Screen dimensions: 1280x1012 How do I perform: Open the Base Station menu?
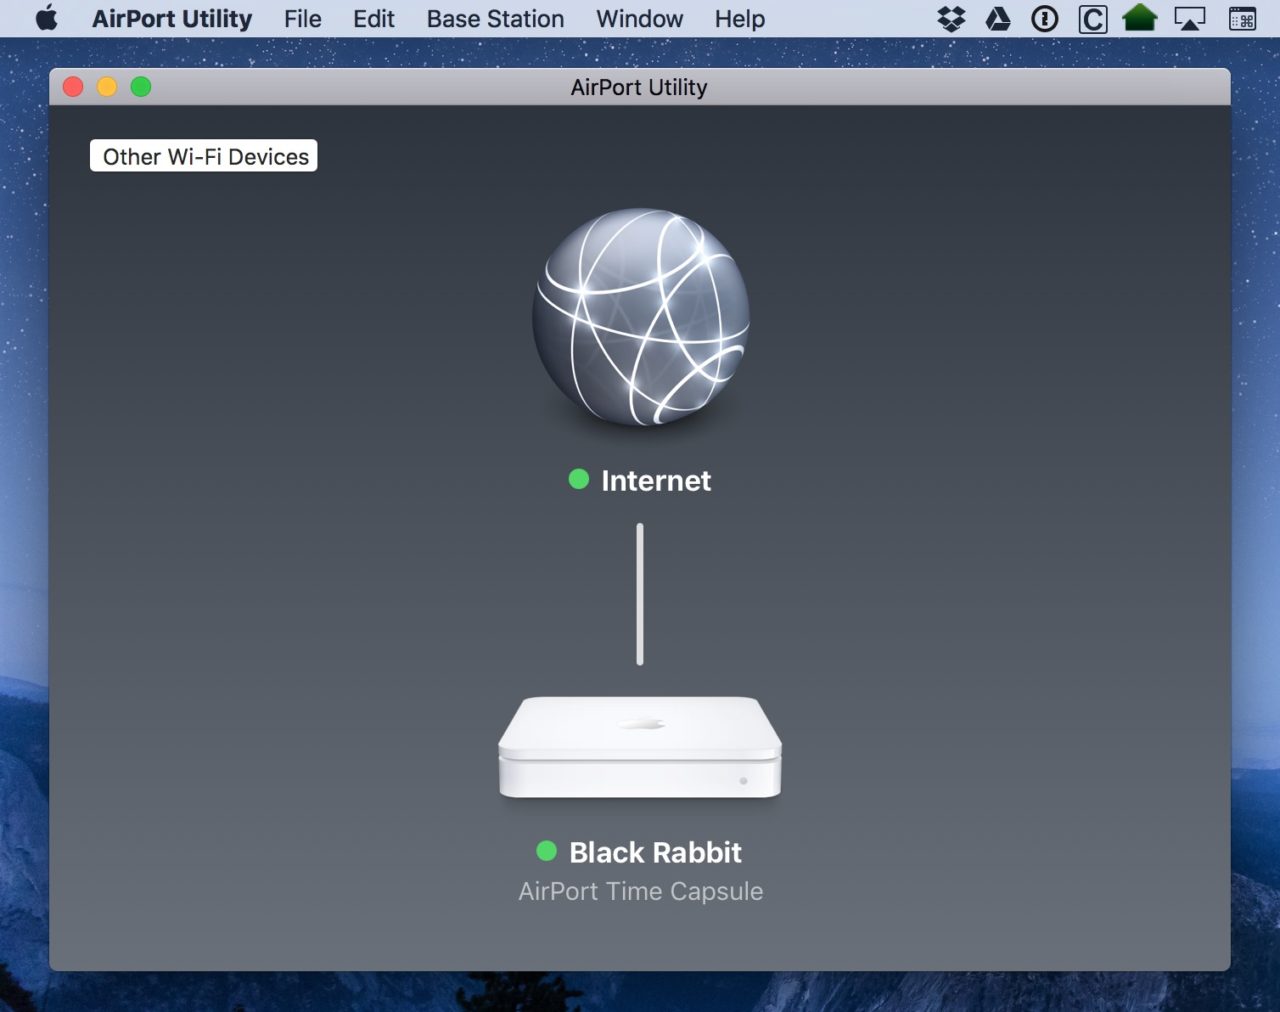pyautogui.click(x=495, y=19)
